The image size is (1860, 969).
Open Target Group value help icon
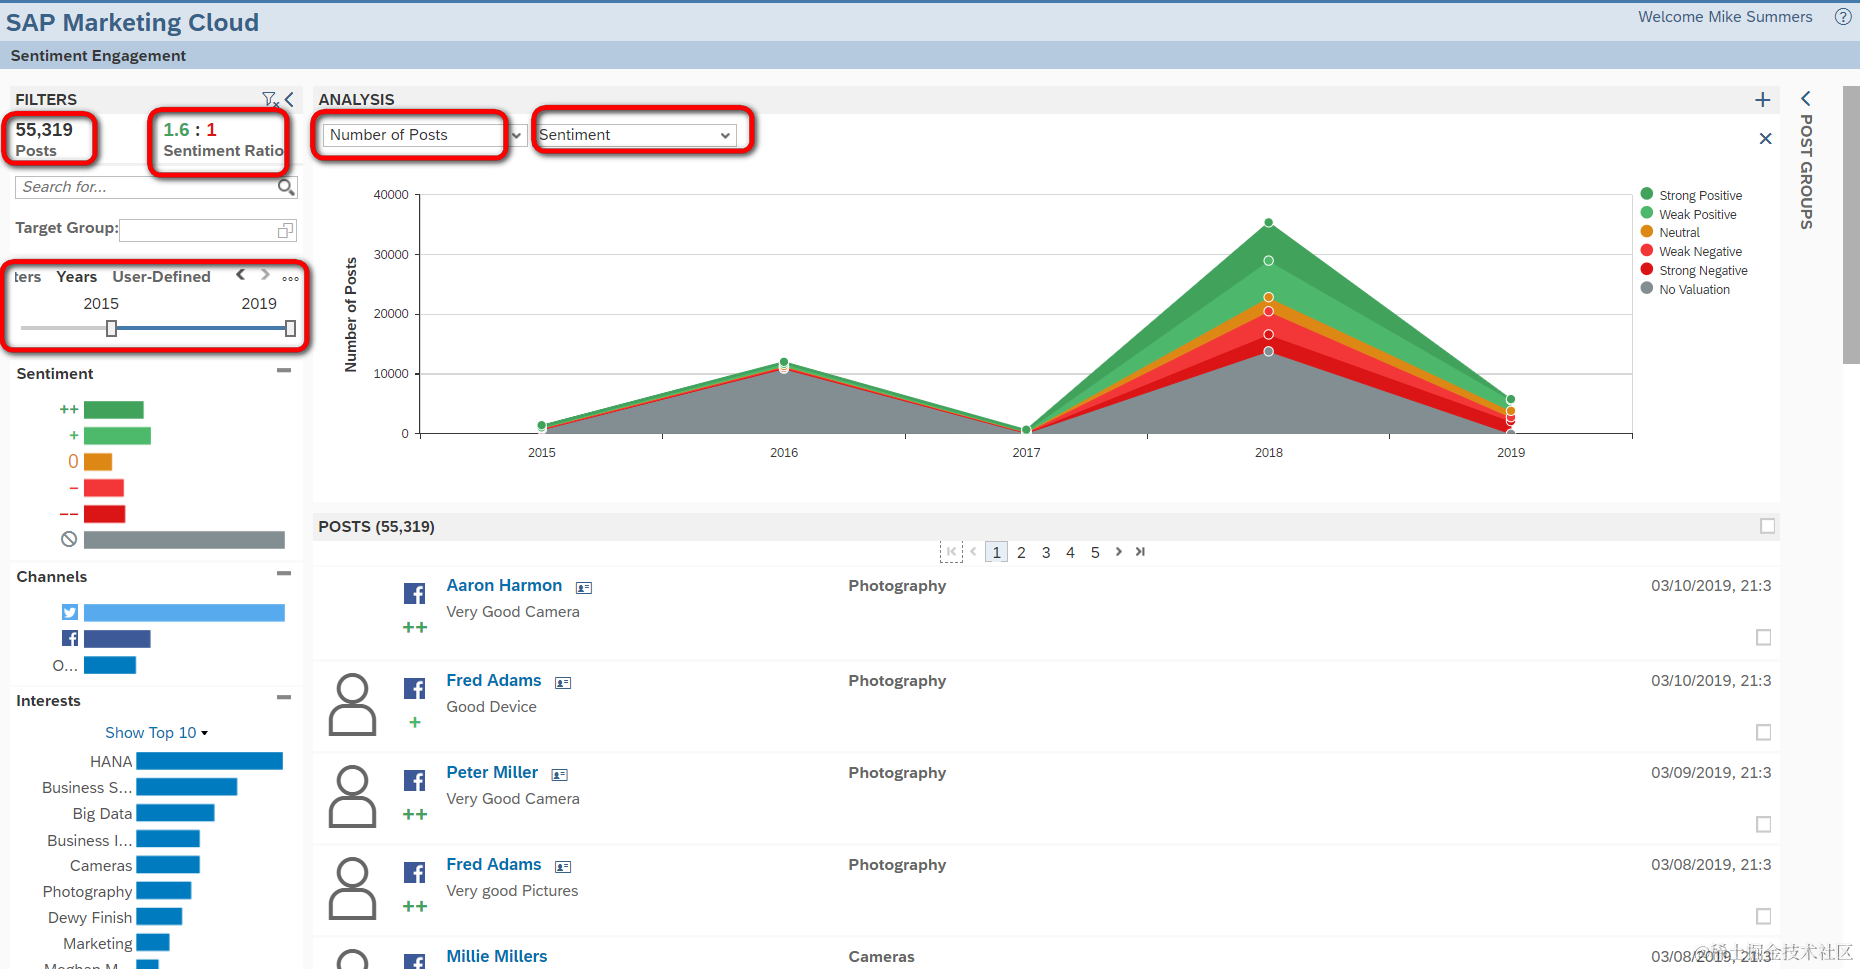[285, 231]
